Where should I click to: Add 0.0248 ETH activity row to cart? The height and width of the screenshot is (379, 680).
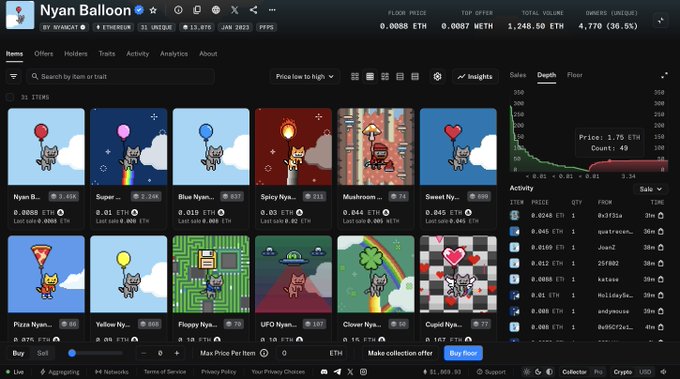[x=660, y=216]
